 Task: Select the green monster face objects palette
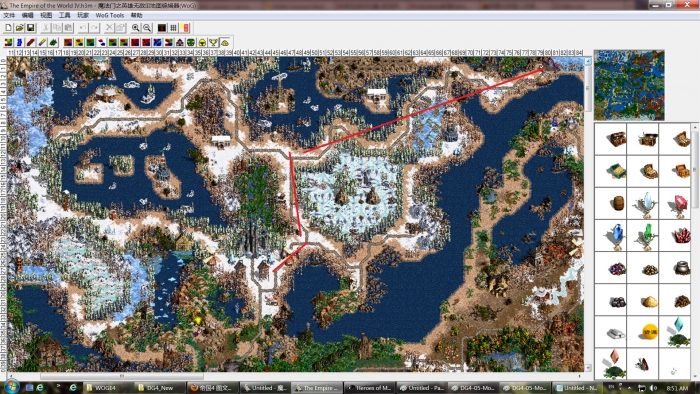coord(191,42)
